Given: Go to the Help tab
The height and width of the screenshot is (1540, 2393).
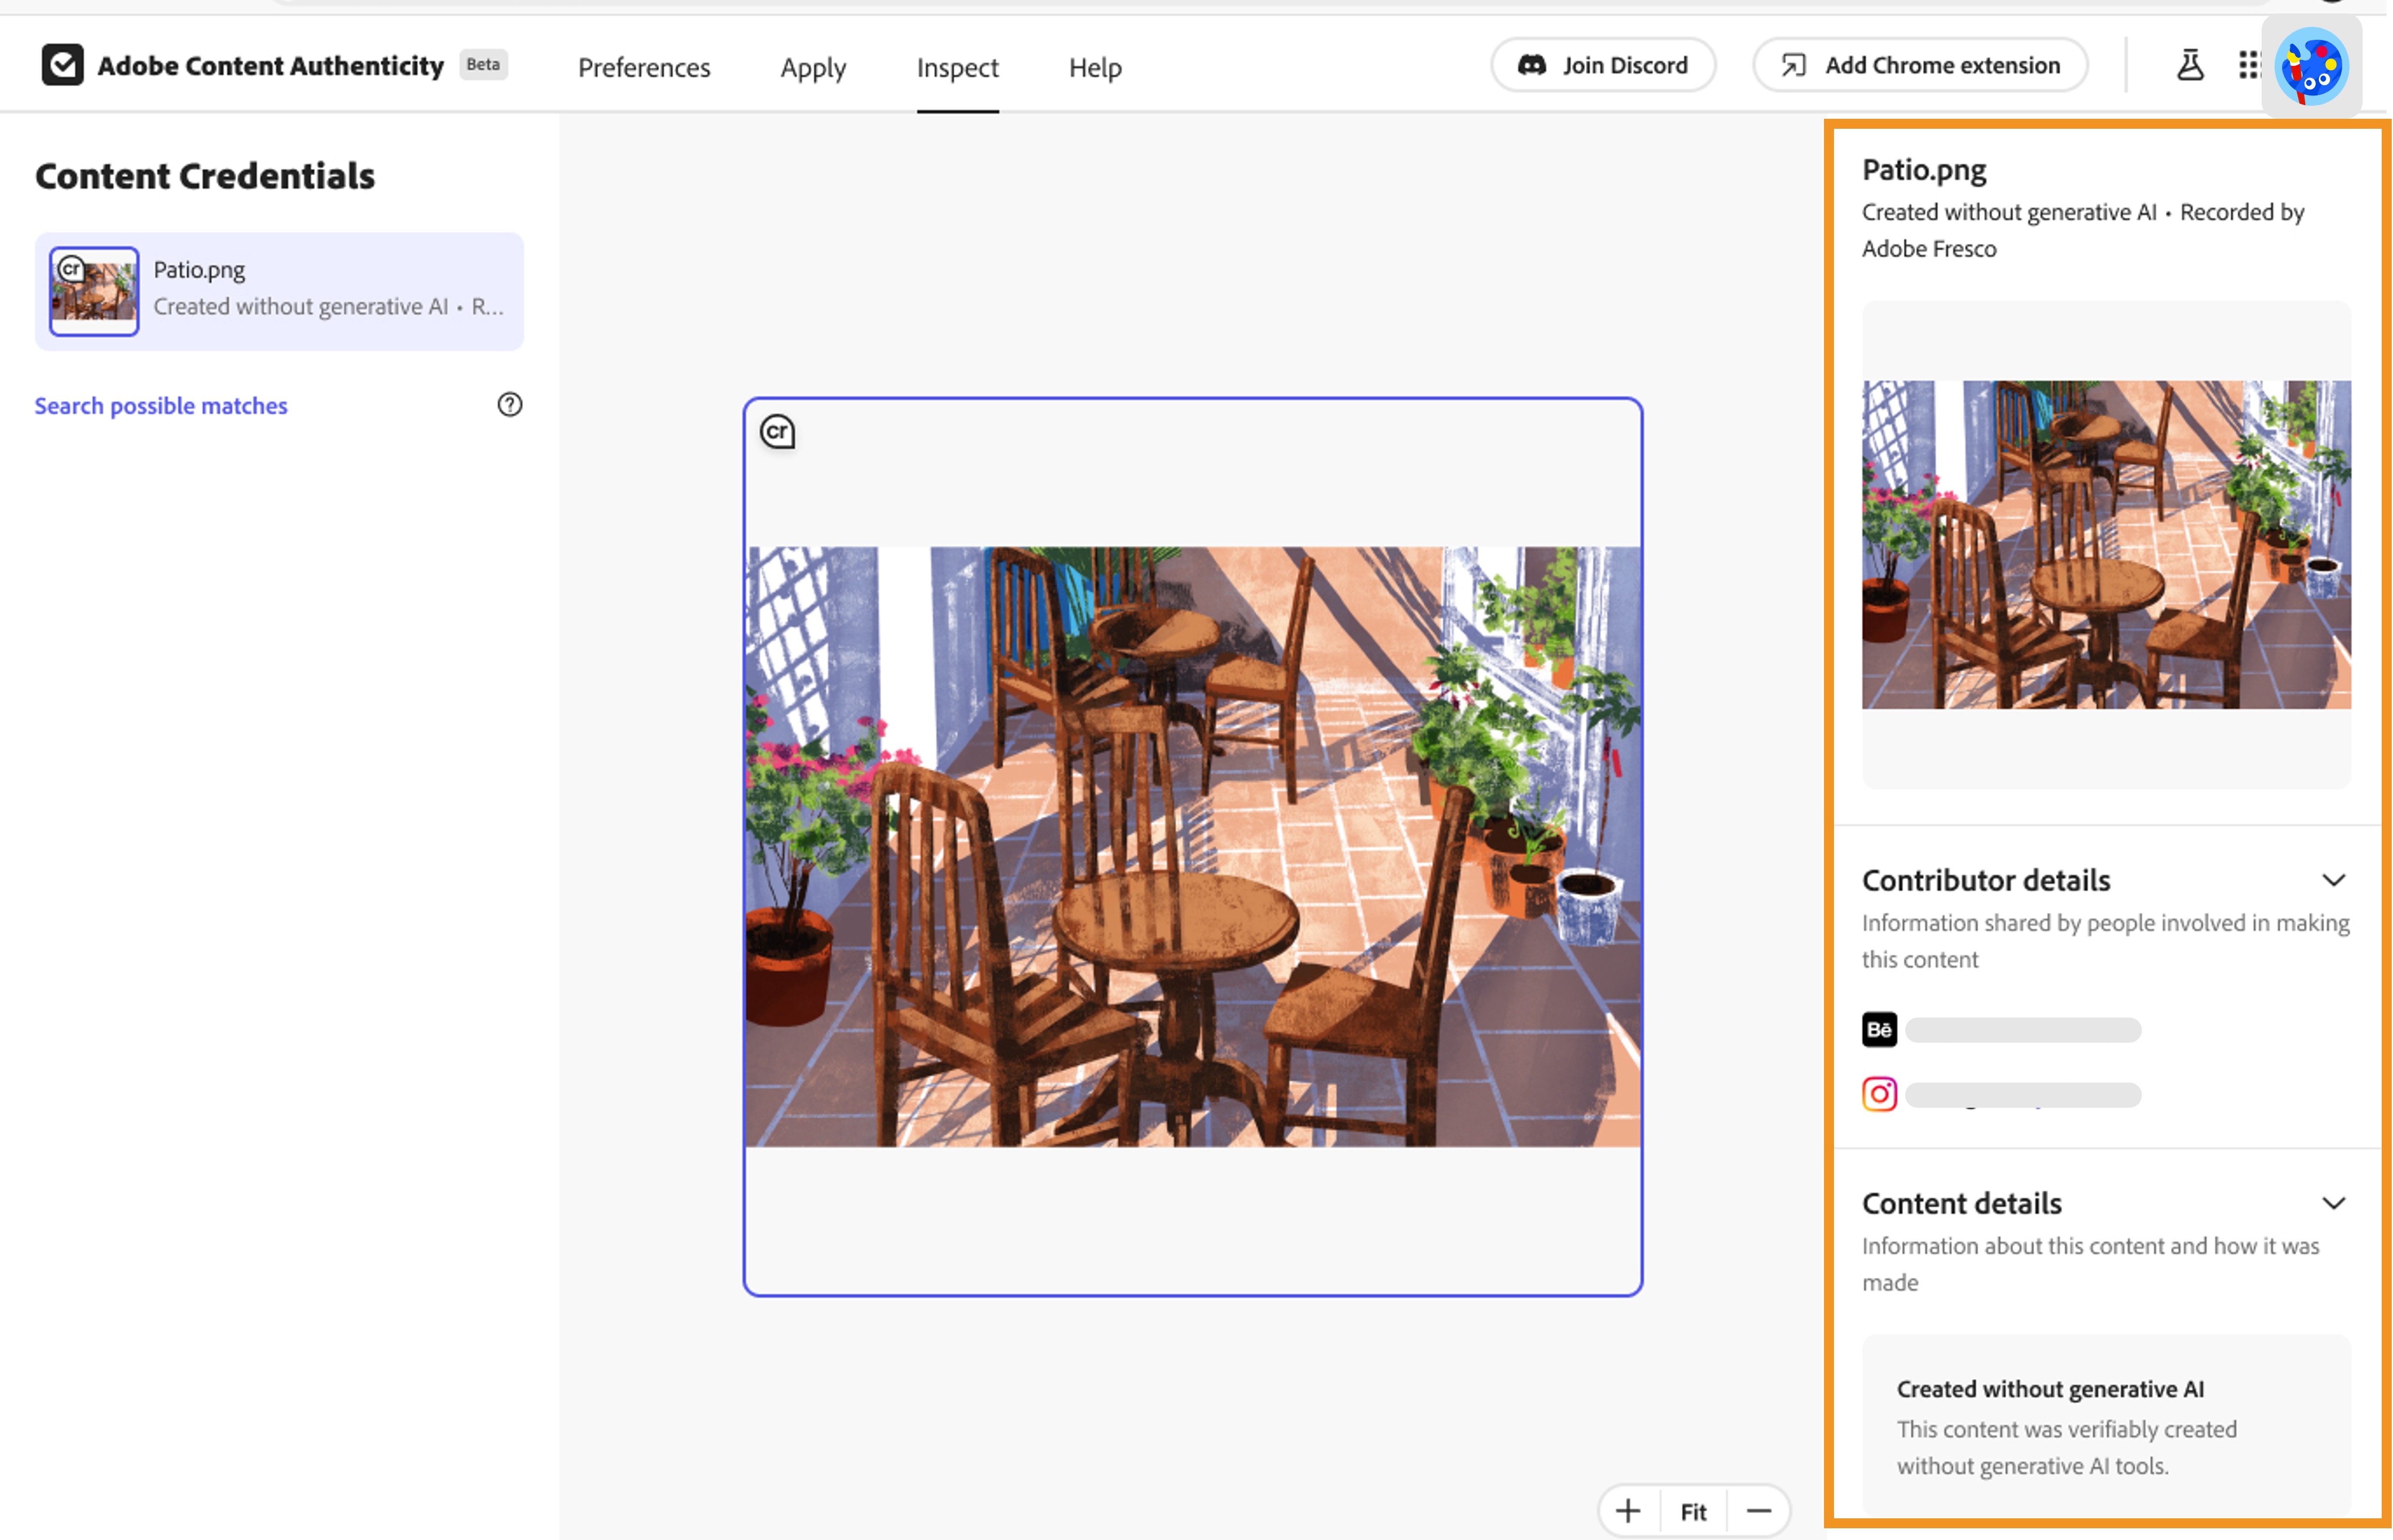Looking at the screenshot, I should (1094, 67).
